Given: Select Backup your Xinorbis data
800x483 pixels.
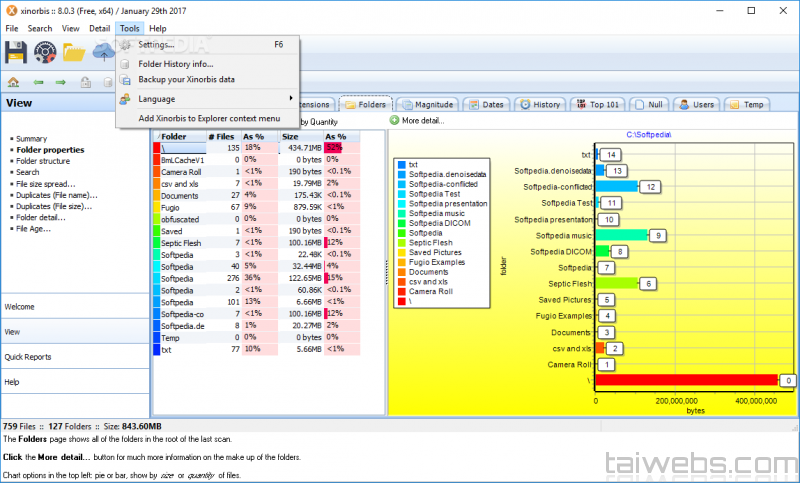Looking at the screenshot, I should (x=186, y=79).
